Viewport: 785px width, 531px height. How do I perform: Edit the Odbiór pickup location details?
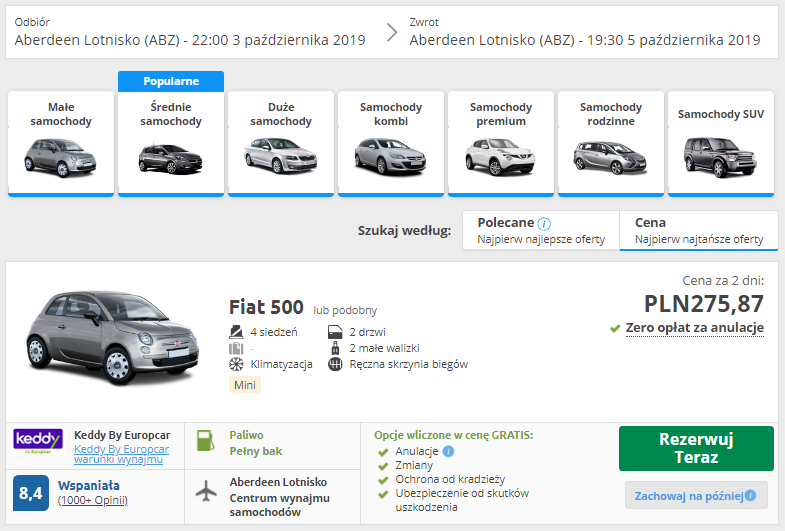coord(190,32)
